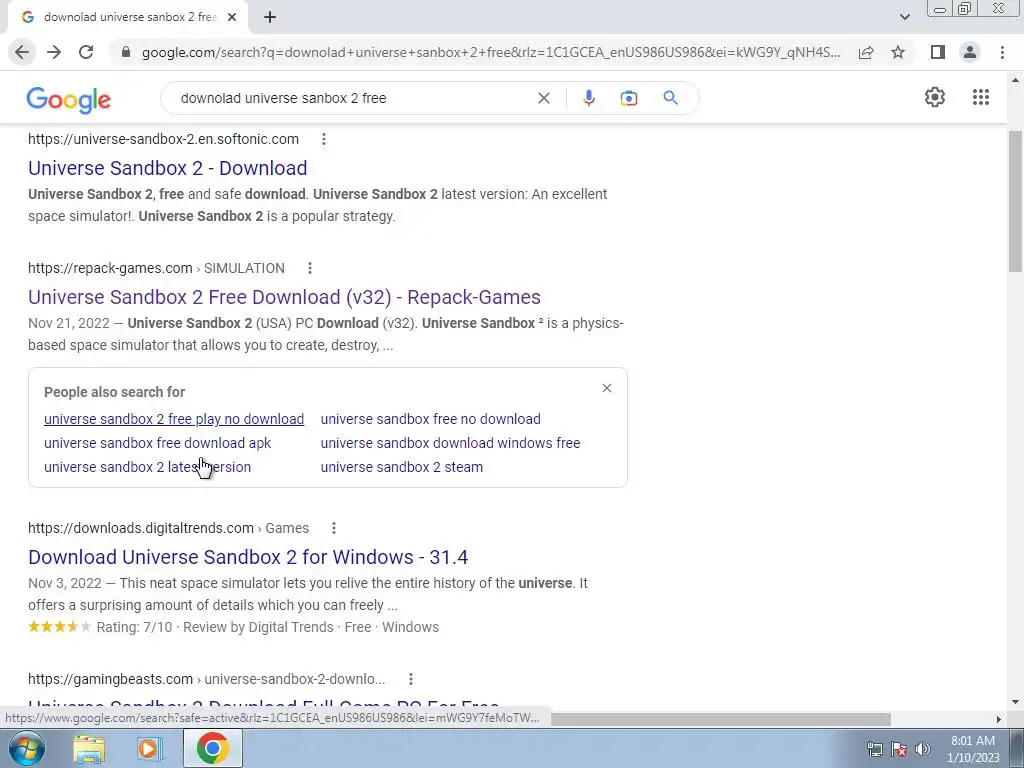Open more options for gamingbeasts.com result
The width and height of the screenshot is (1024, 768).
point(411,679)
